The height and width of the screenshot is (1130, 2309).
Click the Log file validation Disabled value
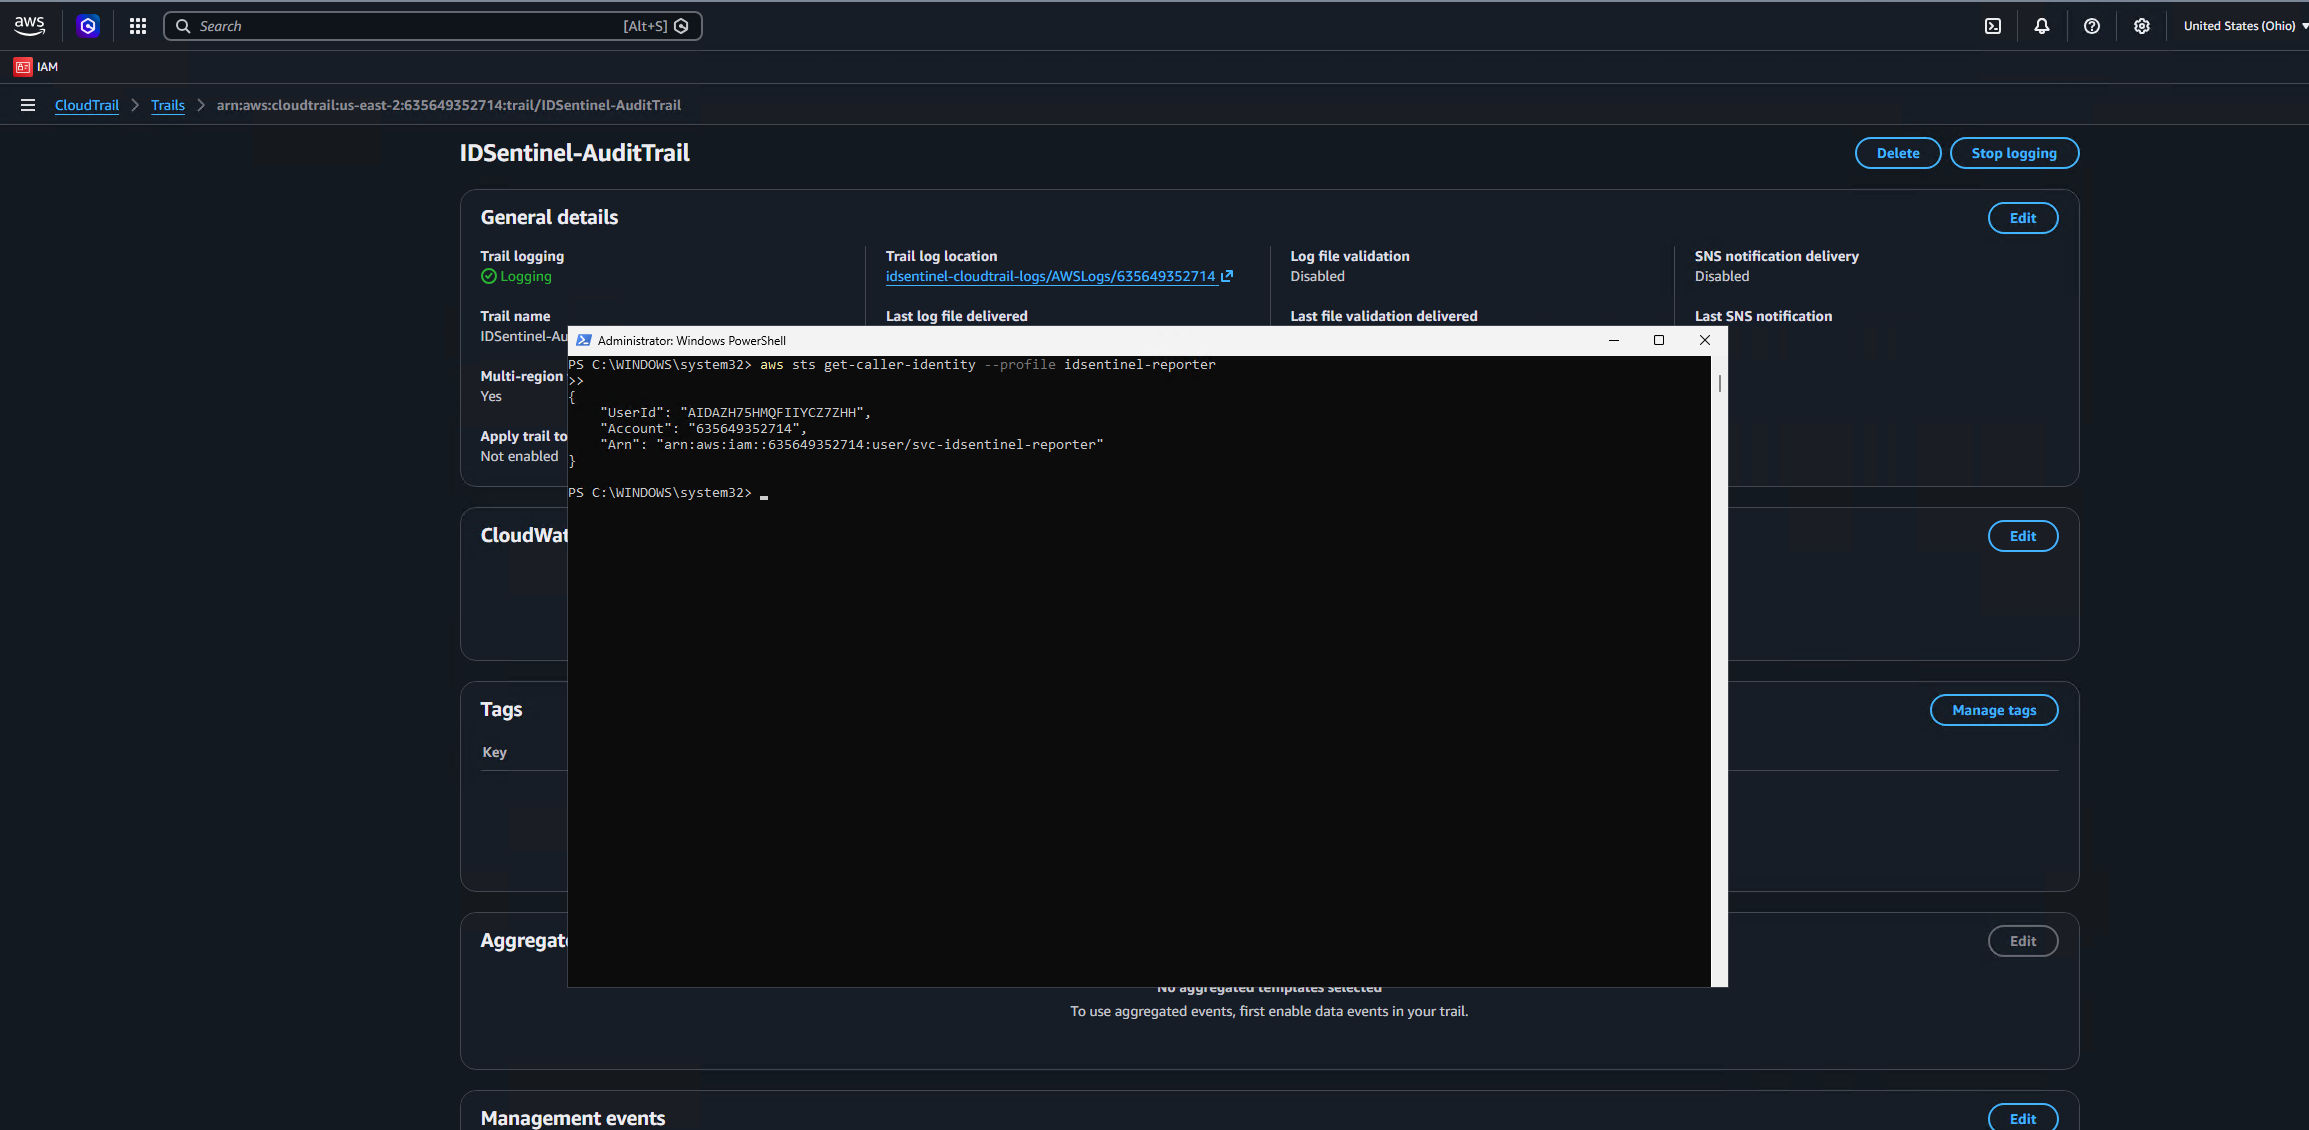point(1317,276)
